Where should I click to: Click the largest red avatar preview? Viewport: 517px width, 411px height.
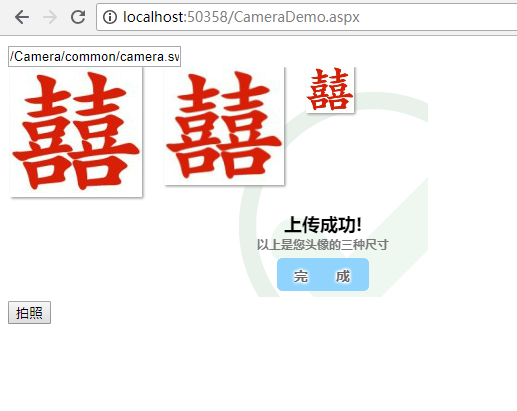[76, 132]
